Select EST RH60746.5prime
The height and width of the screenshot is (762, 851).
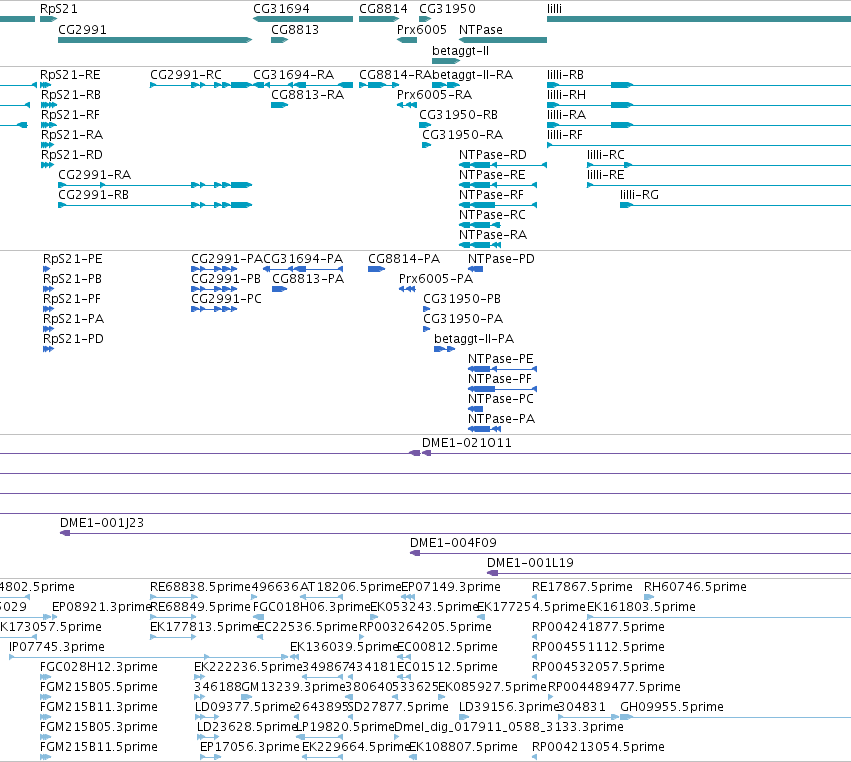pyautogui.click(x=695, y=587)
